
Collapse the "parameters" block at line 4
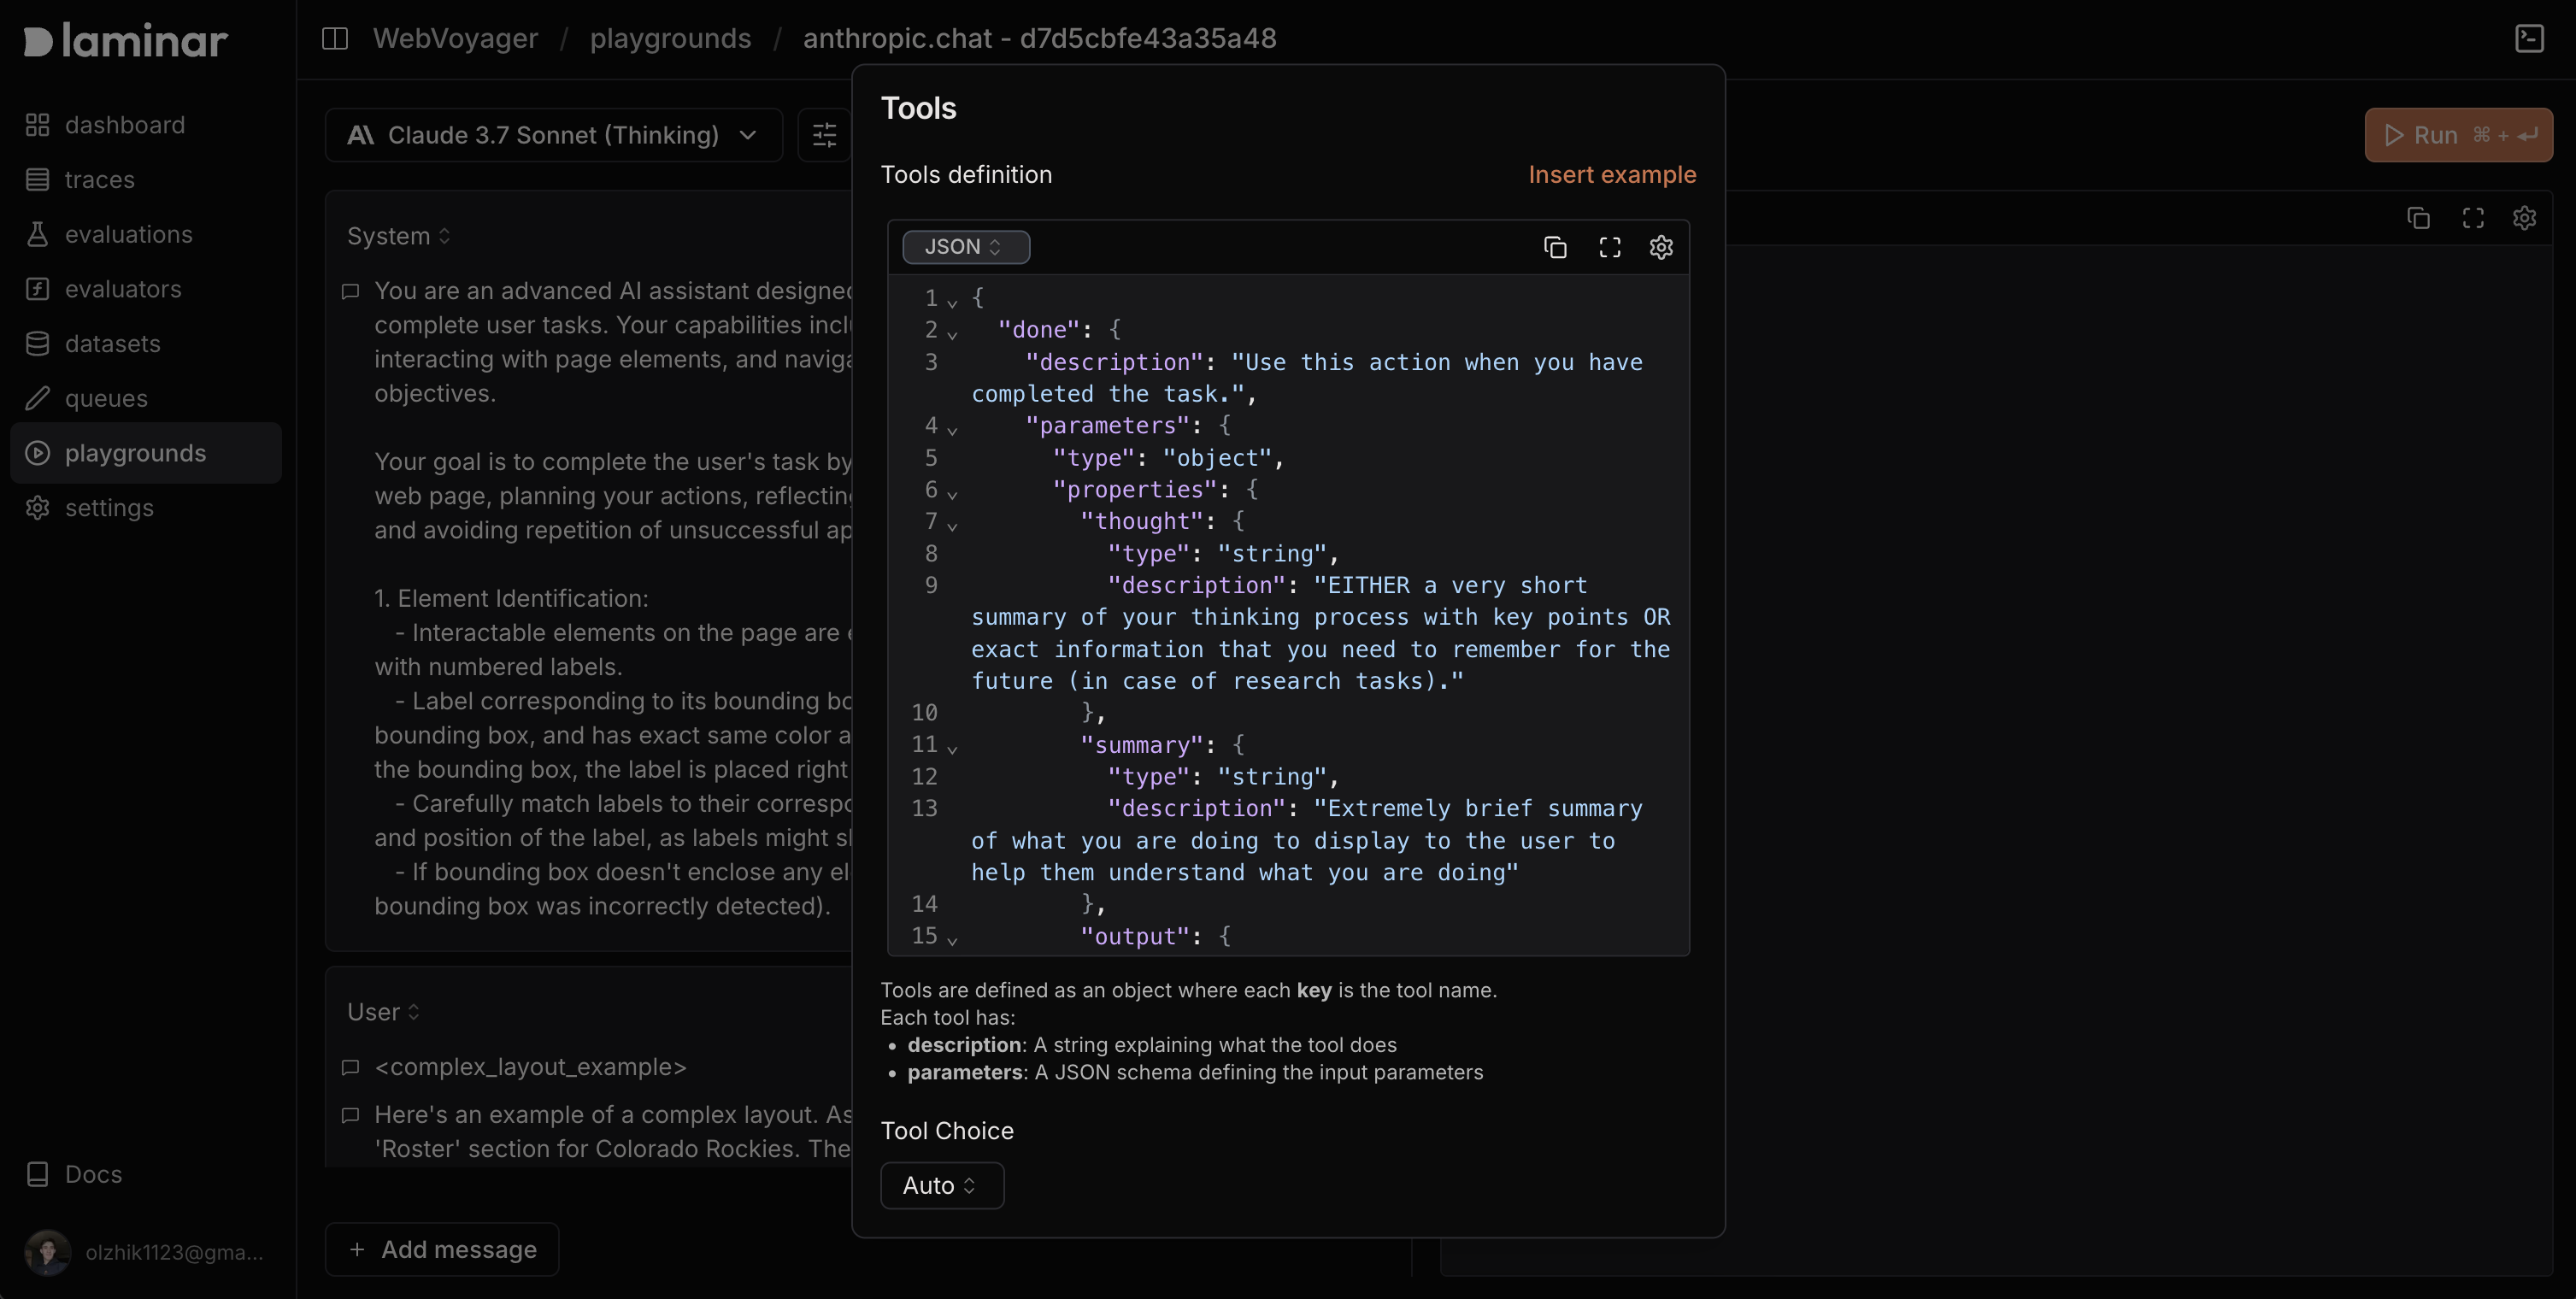(x=952, y=429)
